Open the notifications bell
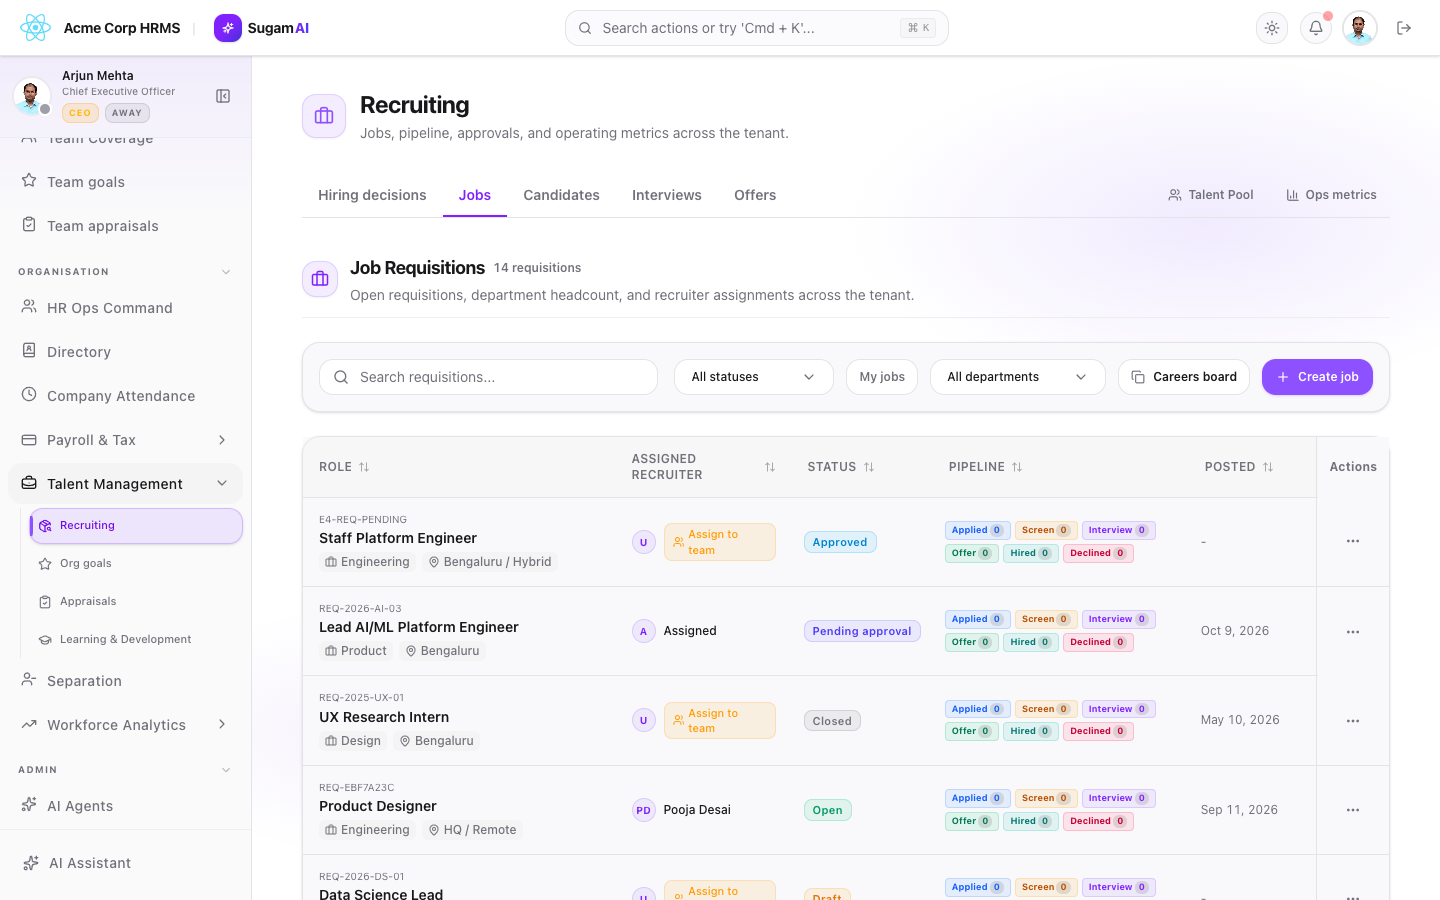 1316,28
